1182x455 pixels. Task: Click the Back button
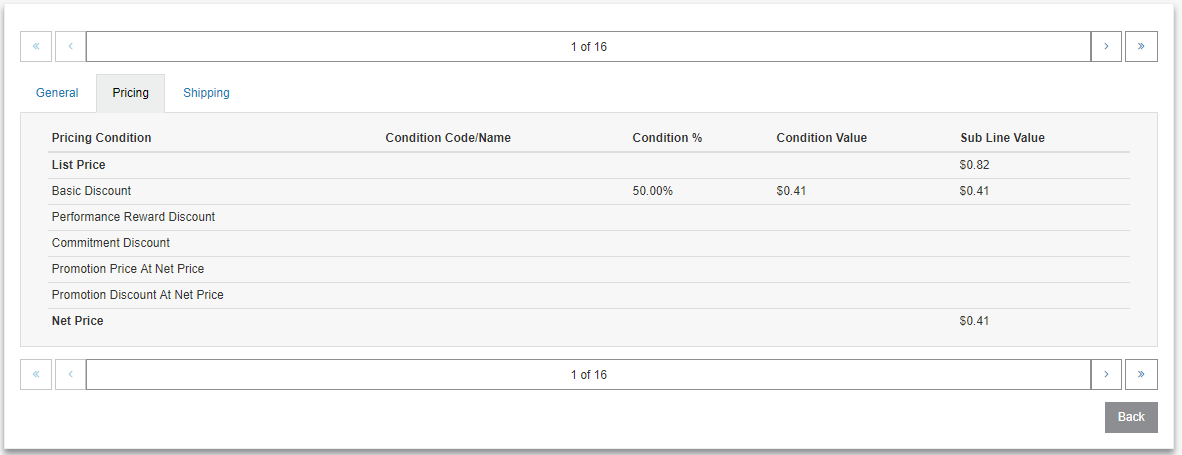tap(1131, 417)
